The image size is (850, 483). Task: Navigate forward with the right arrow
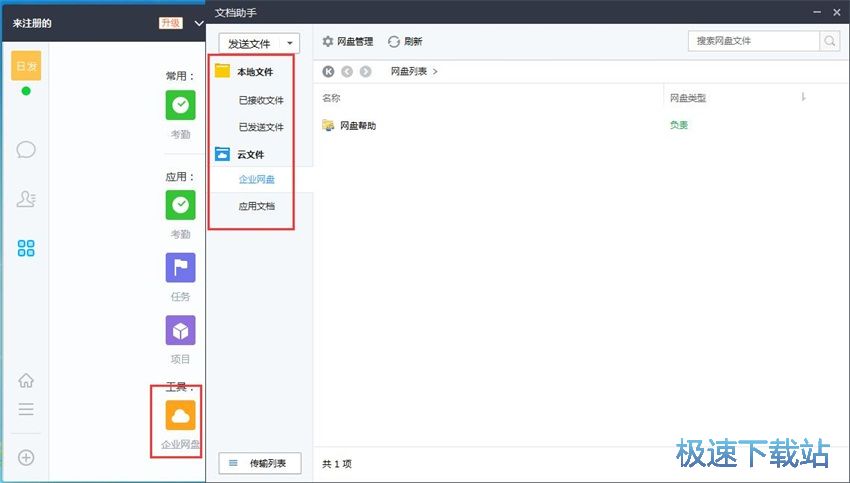pyautogui.click(x=365, y=72)
